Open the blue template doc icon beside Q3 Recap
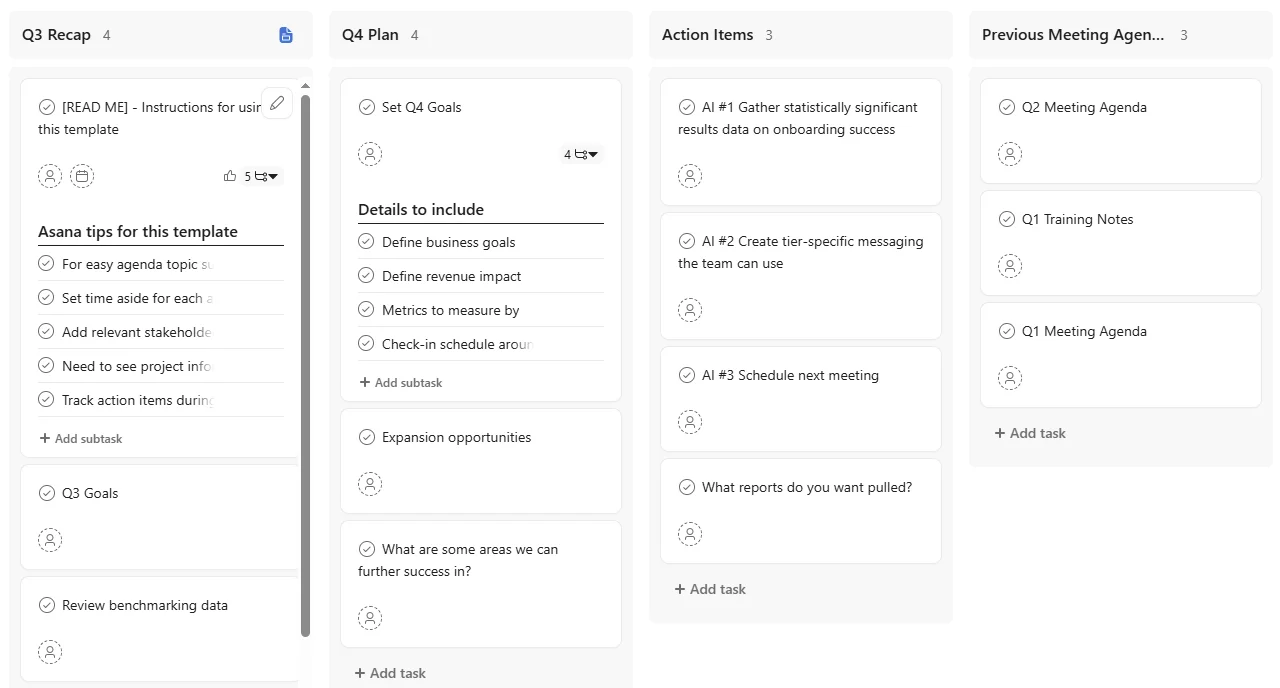Screen dimensions: 1280x688 coord(286,35)
